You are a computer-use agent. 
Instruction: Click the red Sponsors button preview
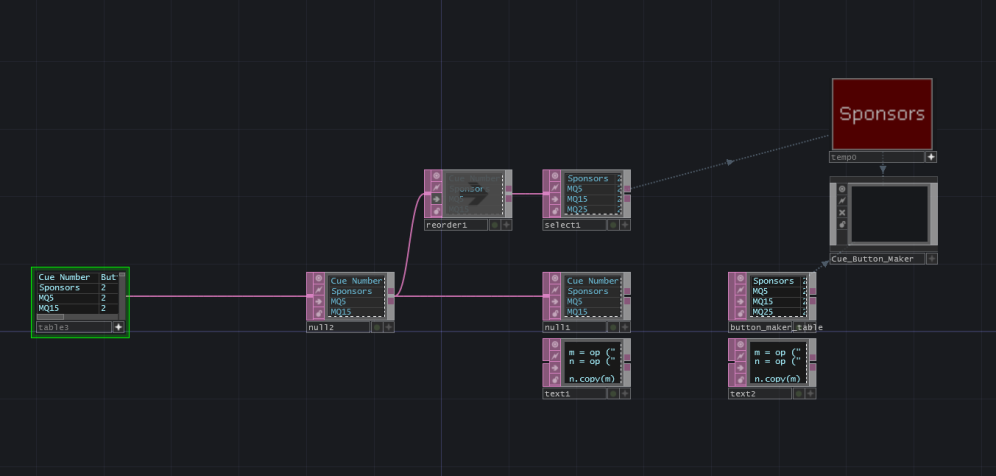pos(881,114)
